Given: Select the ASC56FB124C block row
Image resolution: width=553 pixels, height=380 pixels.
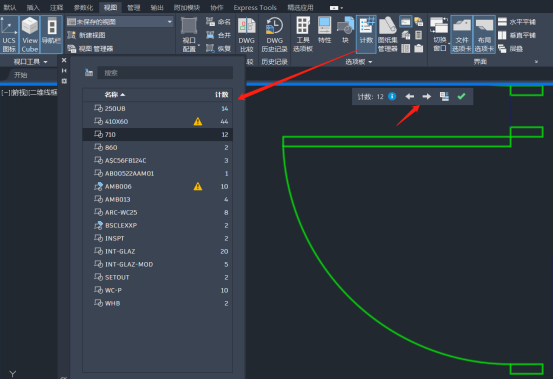Looking at the screenshot, I should (157, 160).
